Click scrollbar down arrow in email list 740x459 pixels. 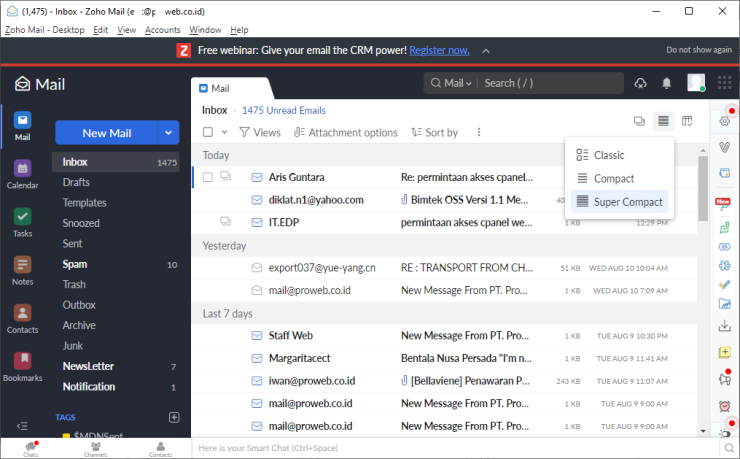[703, 431]
